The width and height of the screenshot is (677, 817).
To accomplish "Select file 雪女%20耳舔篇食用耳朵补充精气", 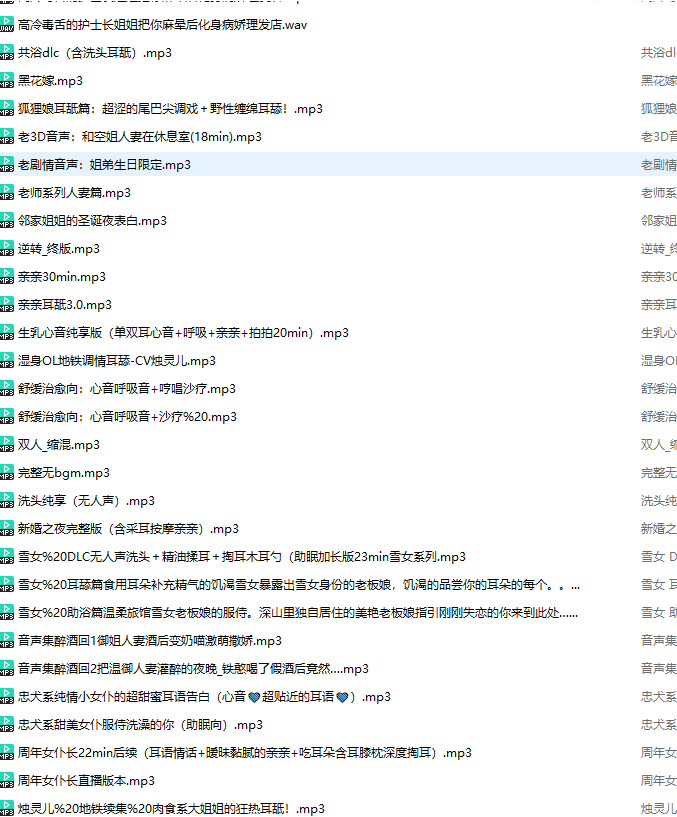I will click(x=299, y=585).
